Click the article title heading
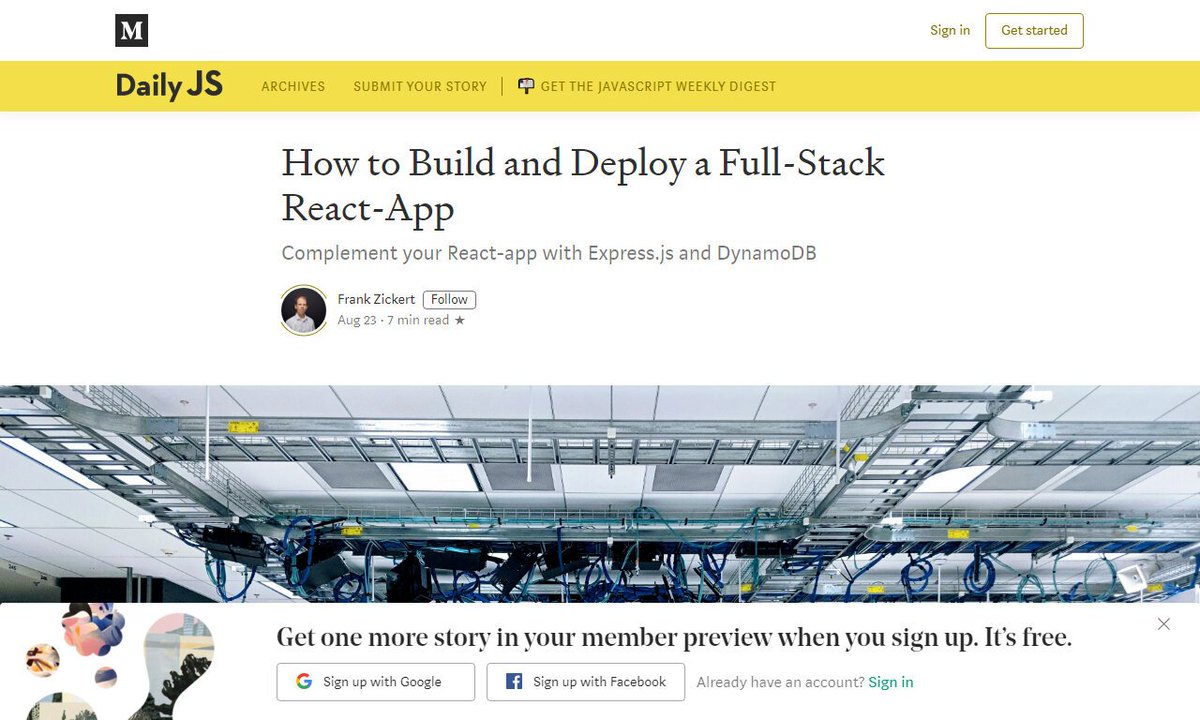This screenshot has width=1200, height=720. (x=583, y=185)
